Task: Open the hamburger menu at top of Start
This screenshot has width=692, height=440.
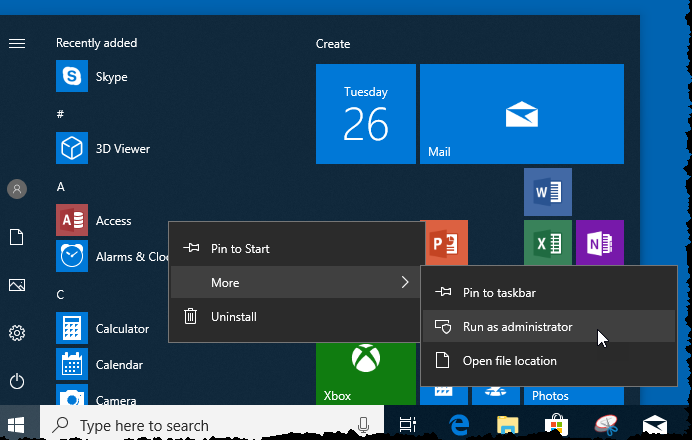Action: coord(17,43)
